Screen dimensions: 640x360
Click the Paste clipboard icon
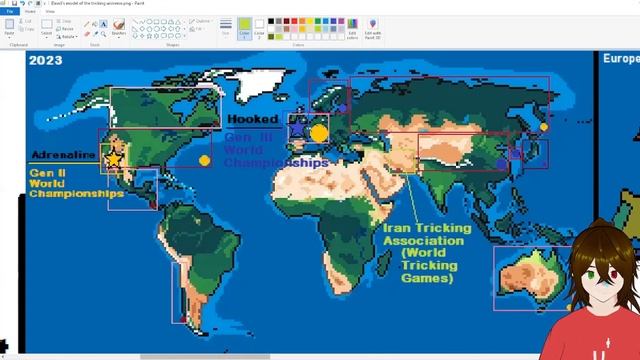(9, 24)
